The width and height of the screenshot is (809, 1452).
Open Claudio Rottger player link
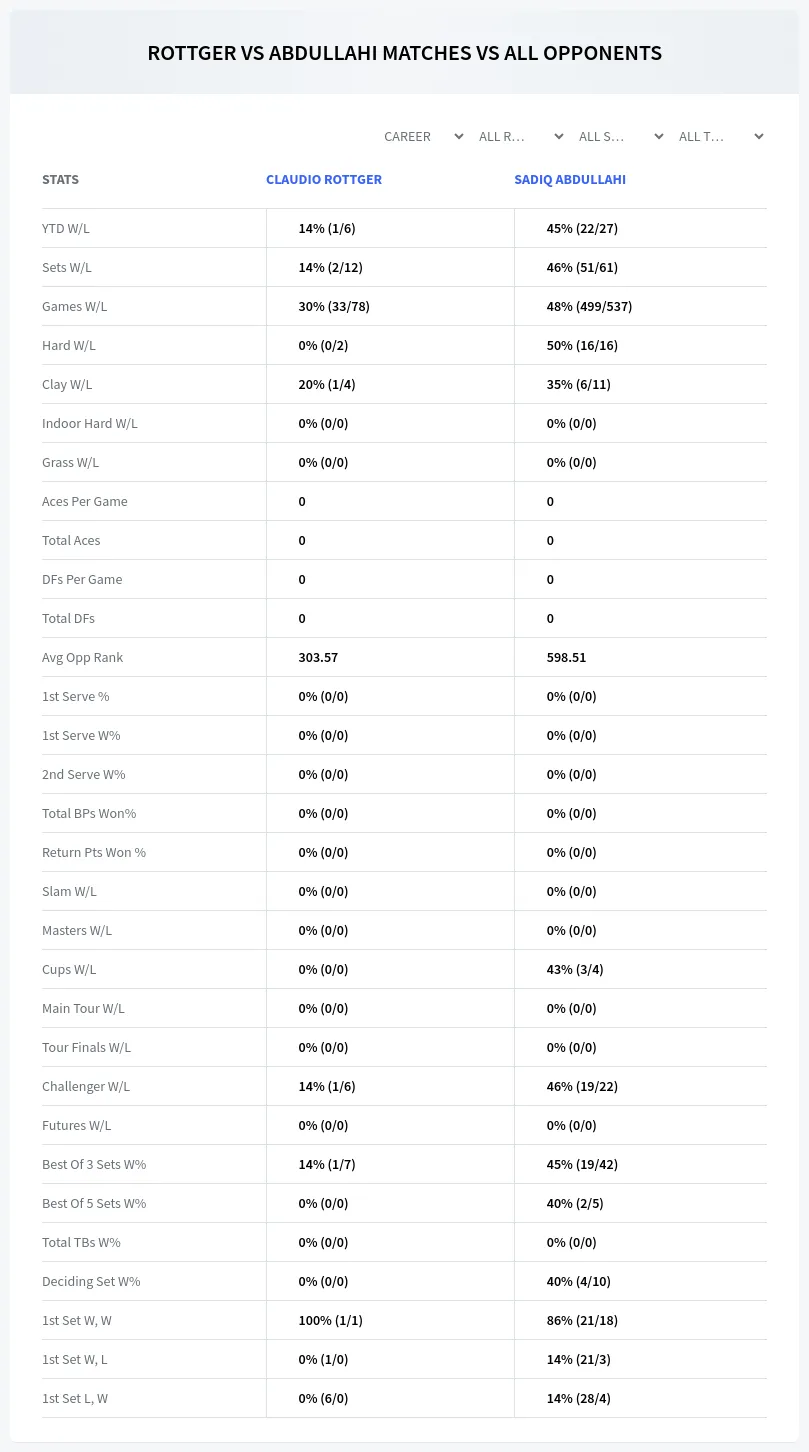tap(324, 180)
